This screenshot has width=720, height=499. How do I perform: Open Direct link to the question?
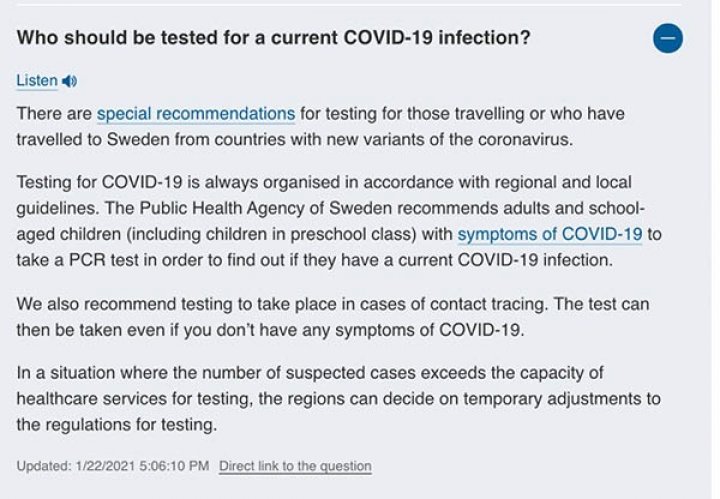[x=295, y=466]
